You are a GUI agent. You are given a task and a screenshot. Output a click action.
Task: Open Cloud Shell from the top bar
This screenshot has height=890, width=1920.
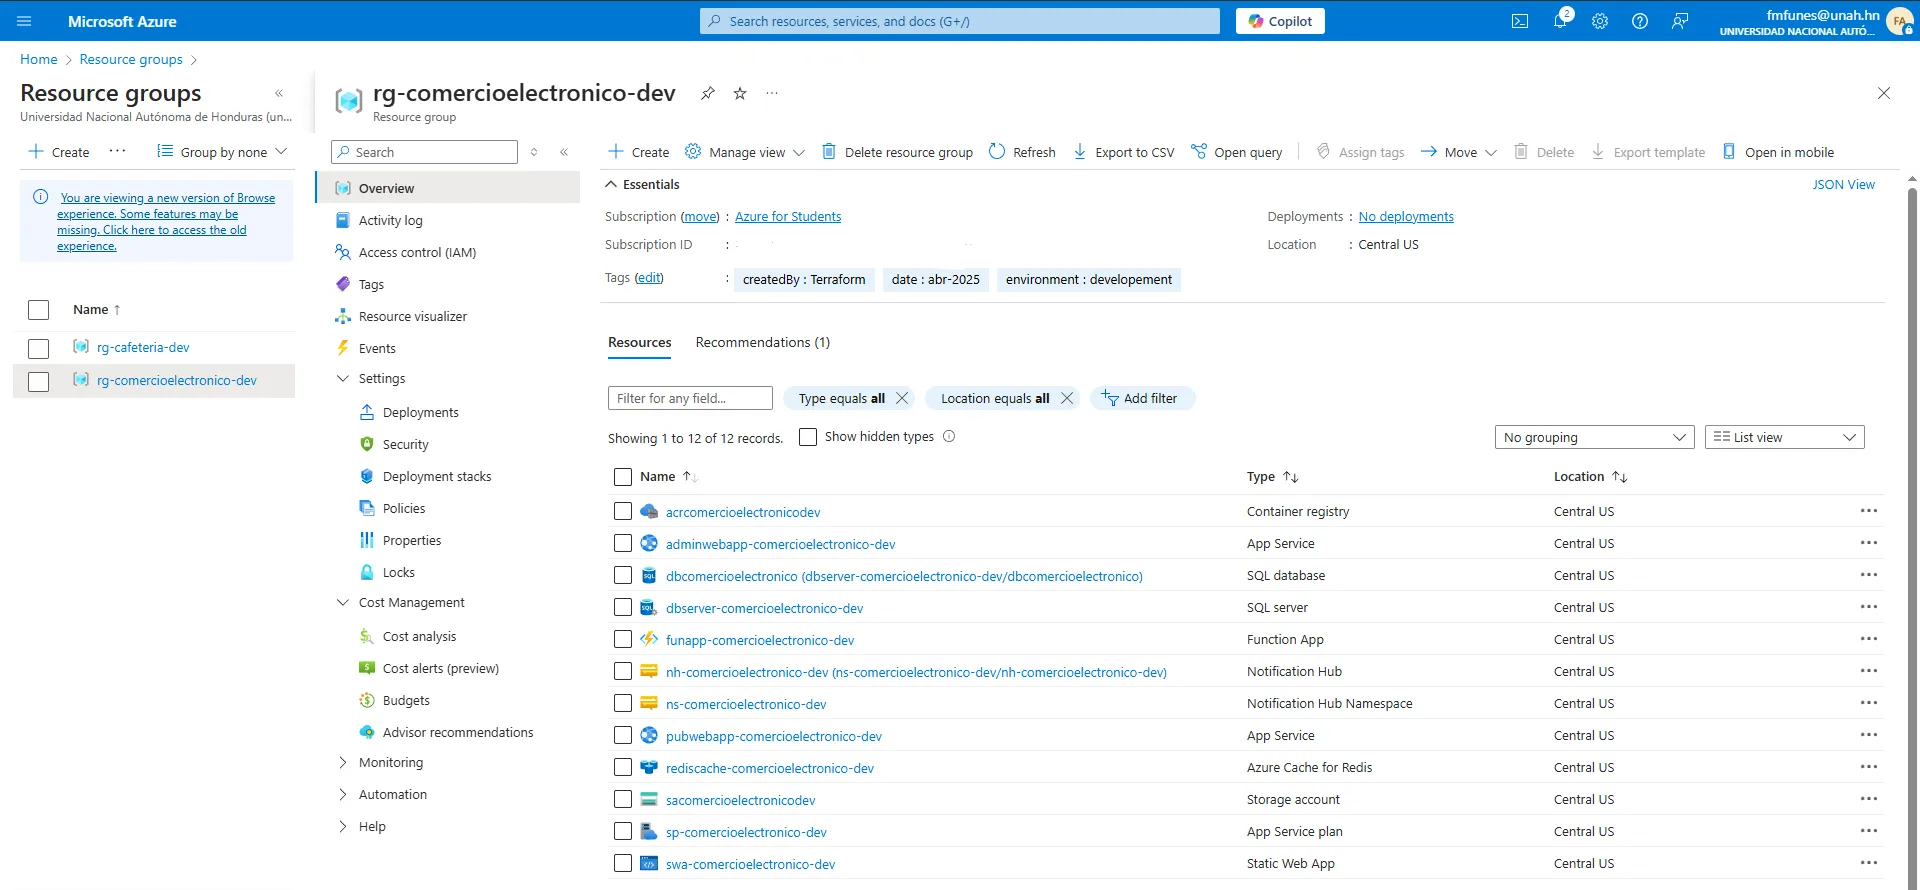pos(1520,21)
